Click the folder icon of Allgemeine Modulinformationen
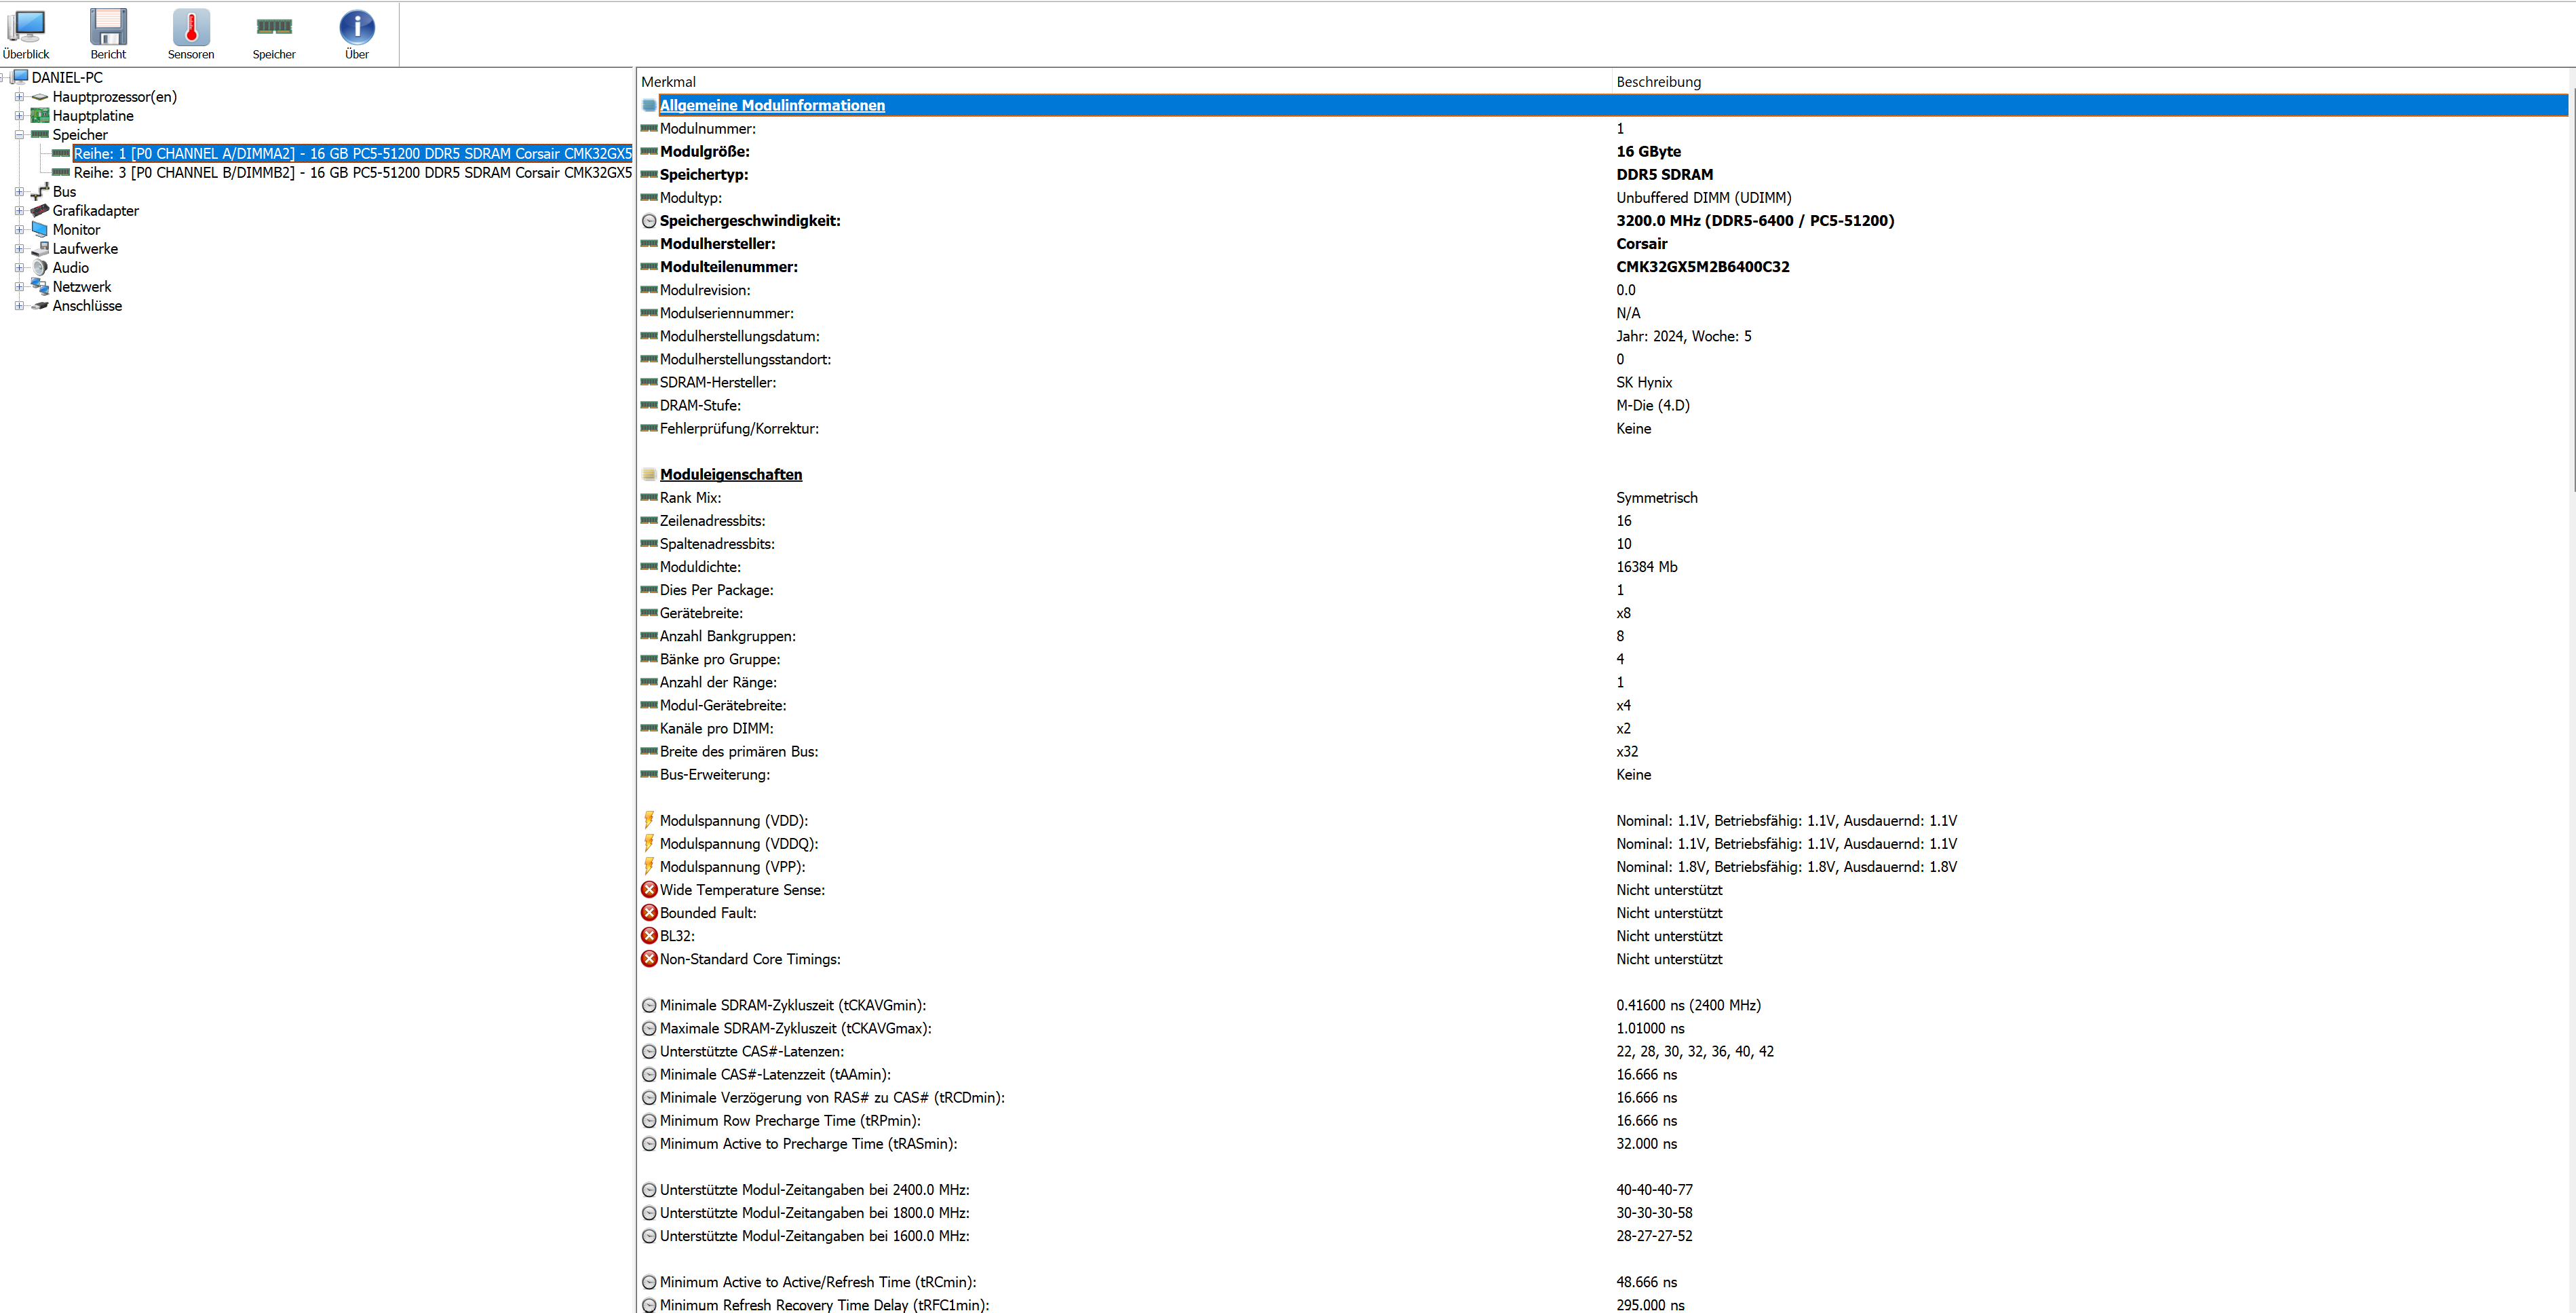 point(649,105)
